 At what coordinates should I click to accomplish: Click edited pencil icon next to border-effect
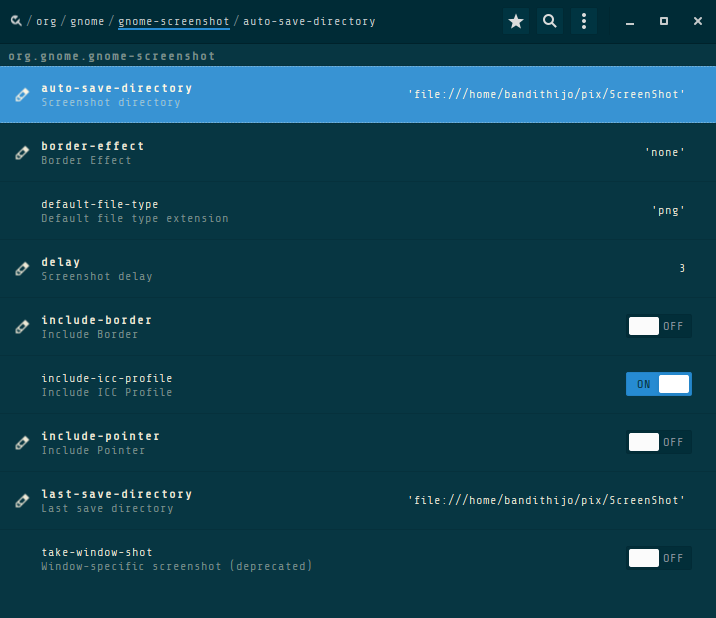coord(22,153)
